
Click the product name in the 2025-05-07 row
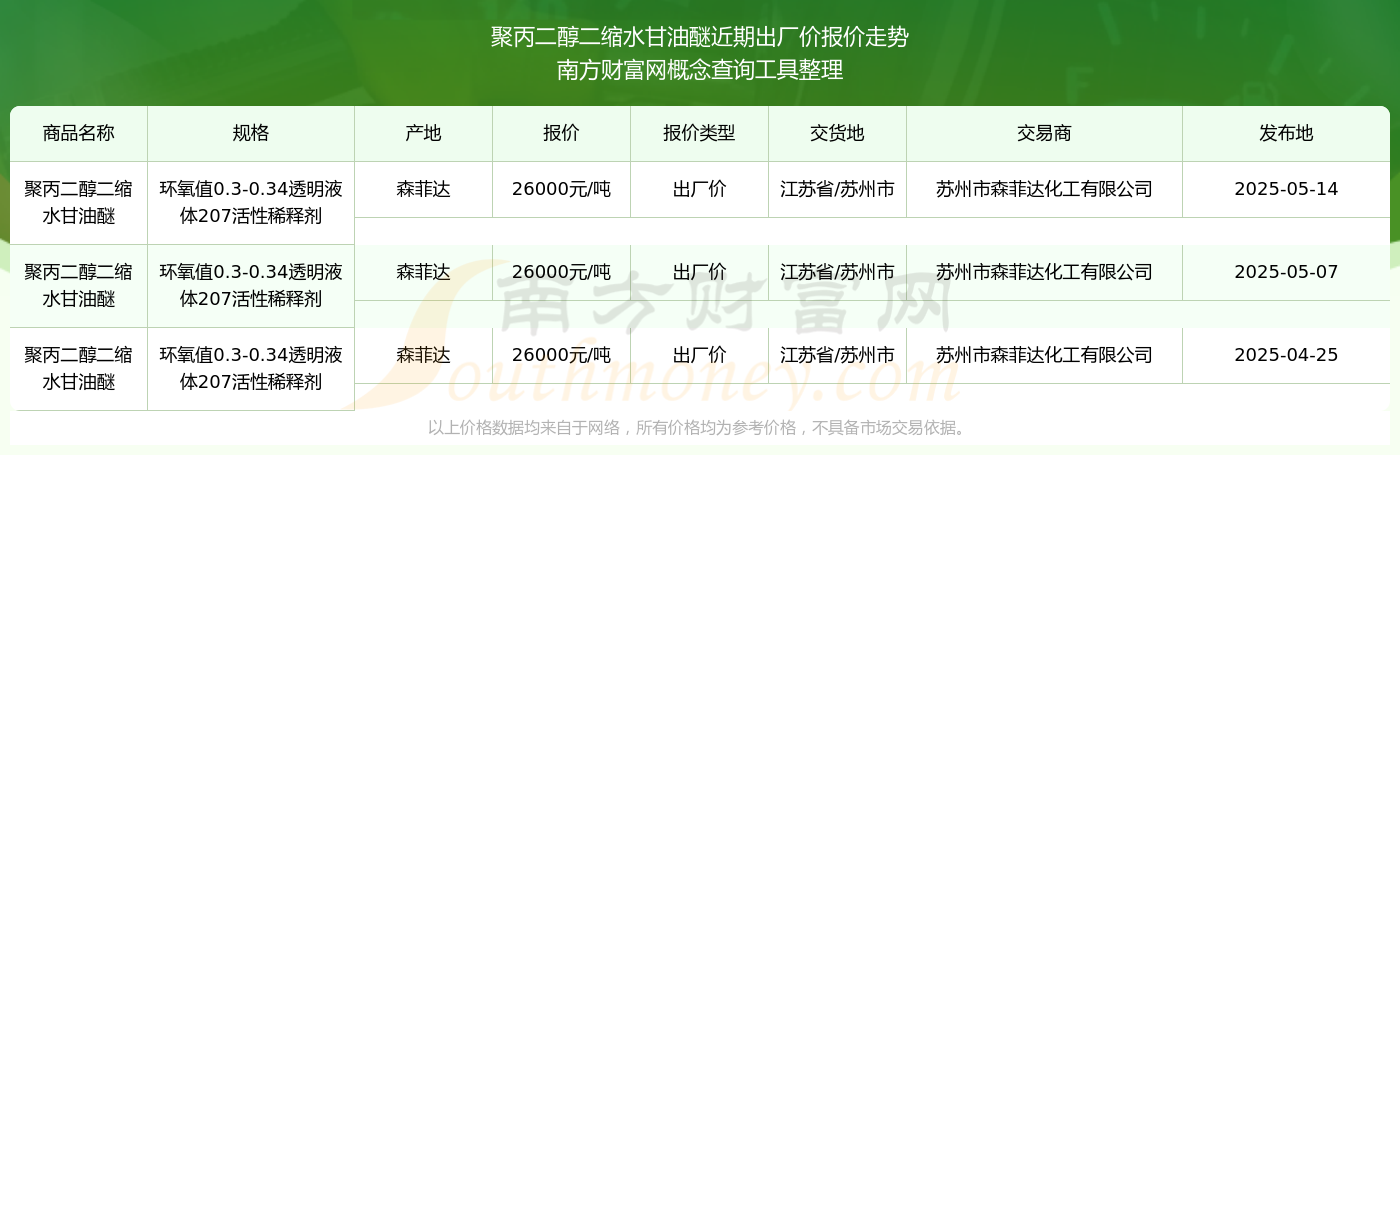pos(79,286)
